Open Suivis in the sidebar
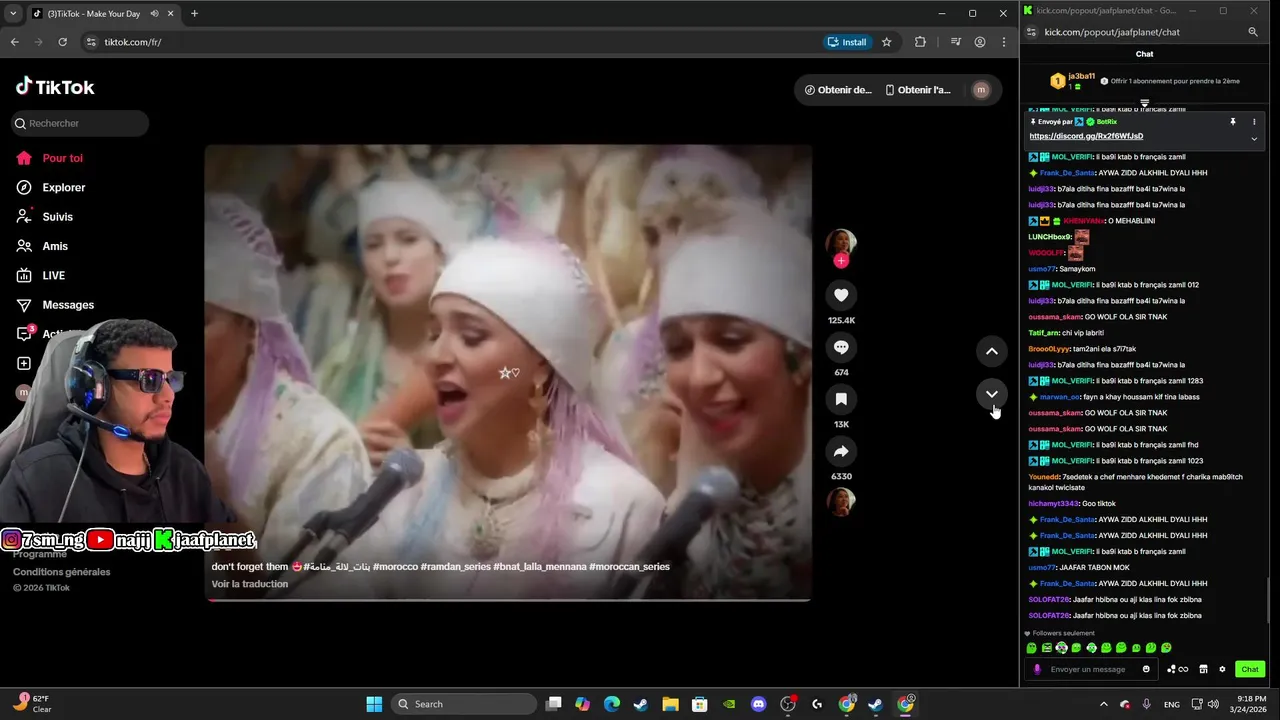This screenshot has width=1280, height=720. [45, 217]
